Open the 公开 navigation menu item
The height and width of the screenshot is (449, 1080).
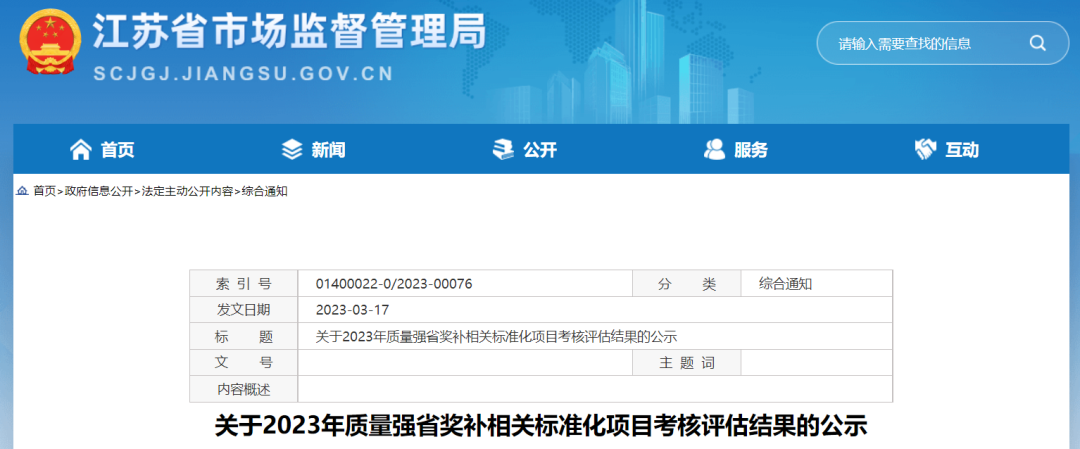tap(525, 149)
